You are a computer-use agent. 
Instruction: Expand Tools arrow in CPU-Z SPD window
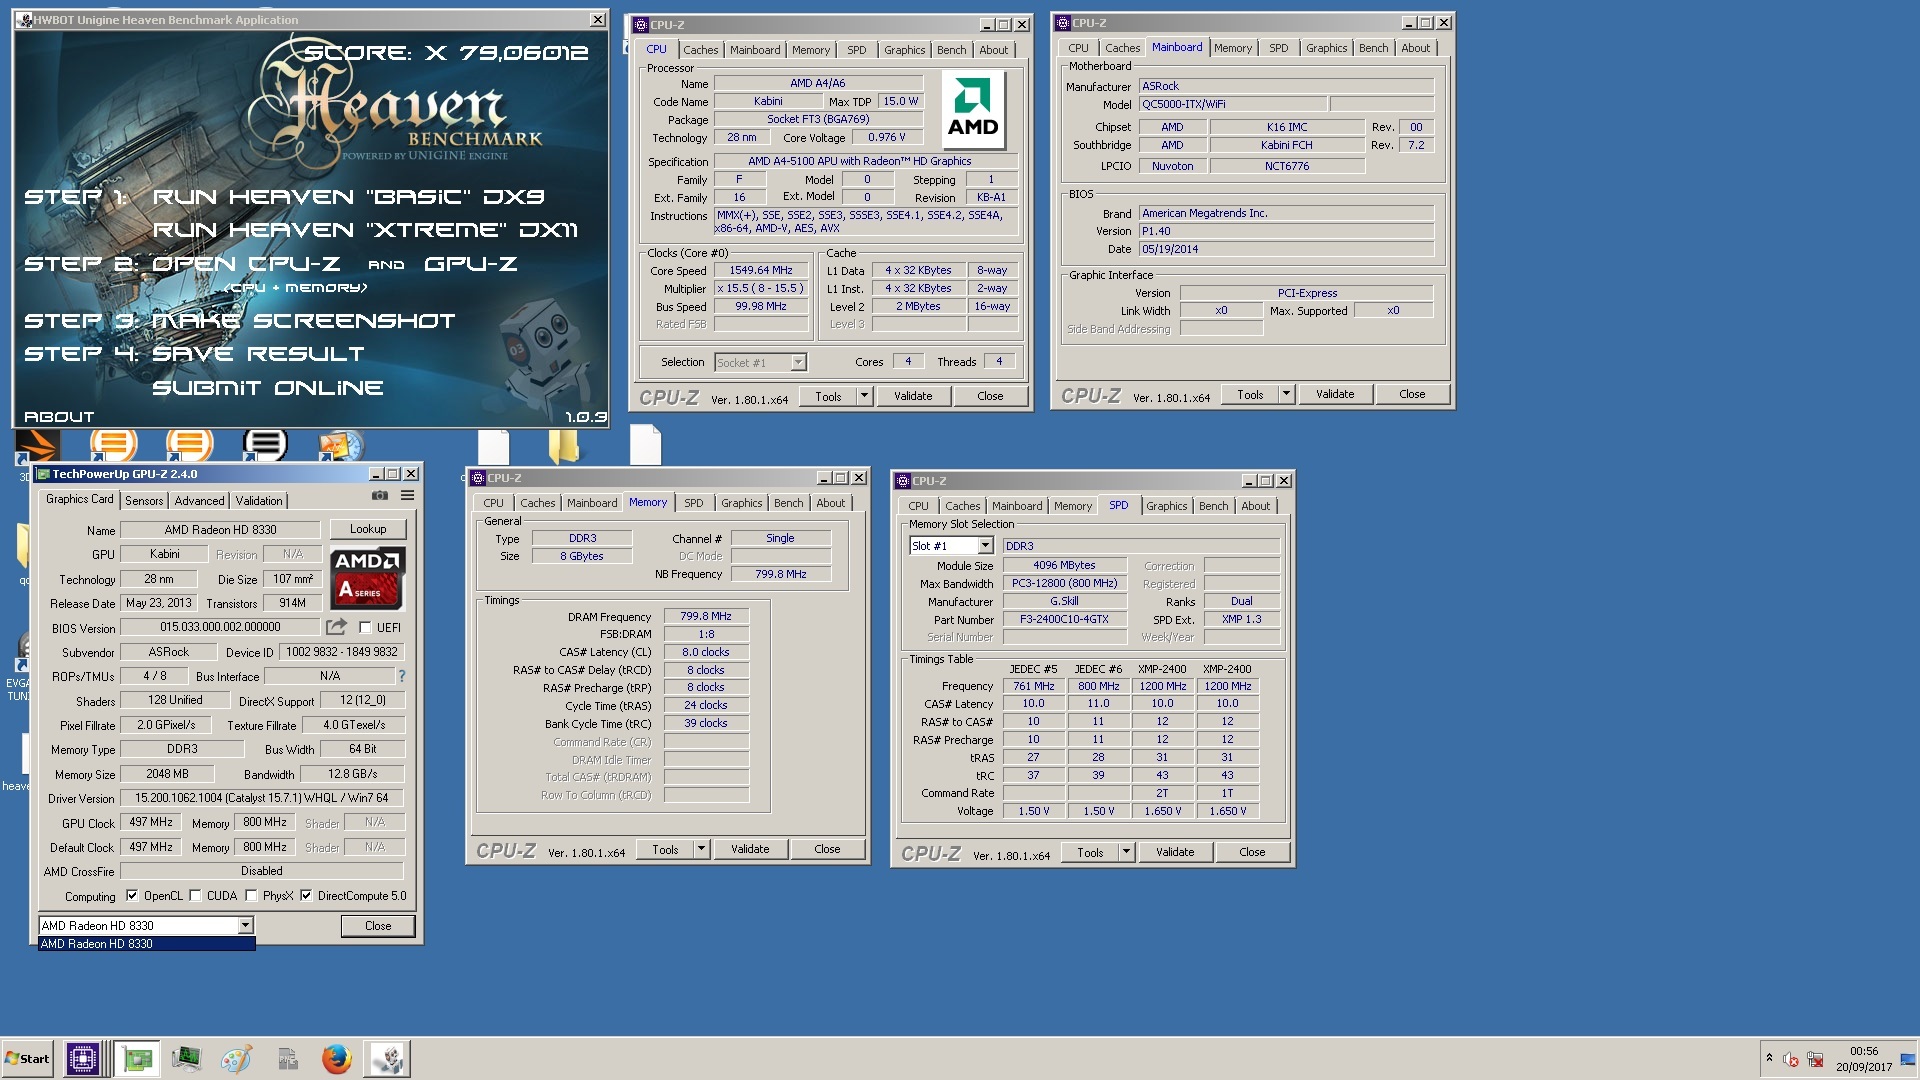pyautogui.click(x=1126, y=852)
